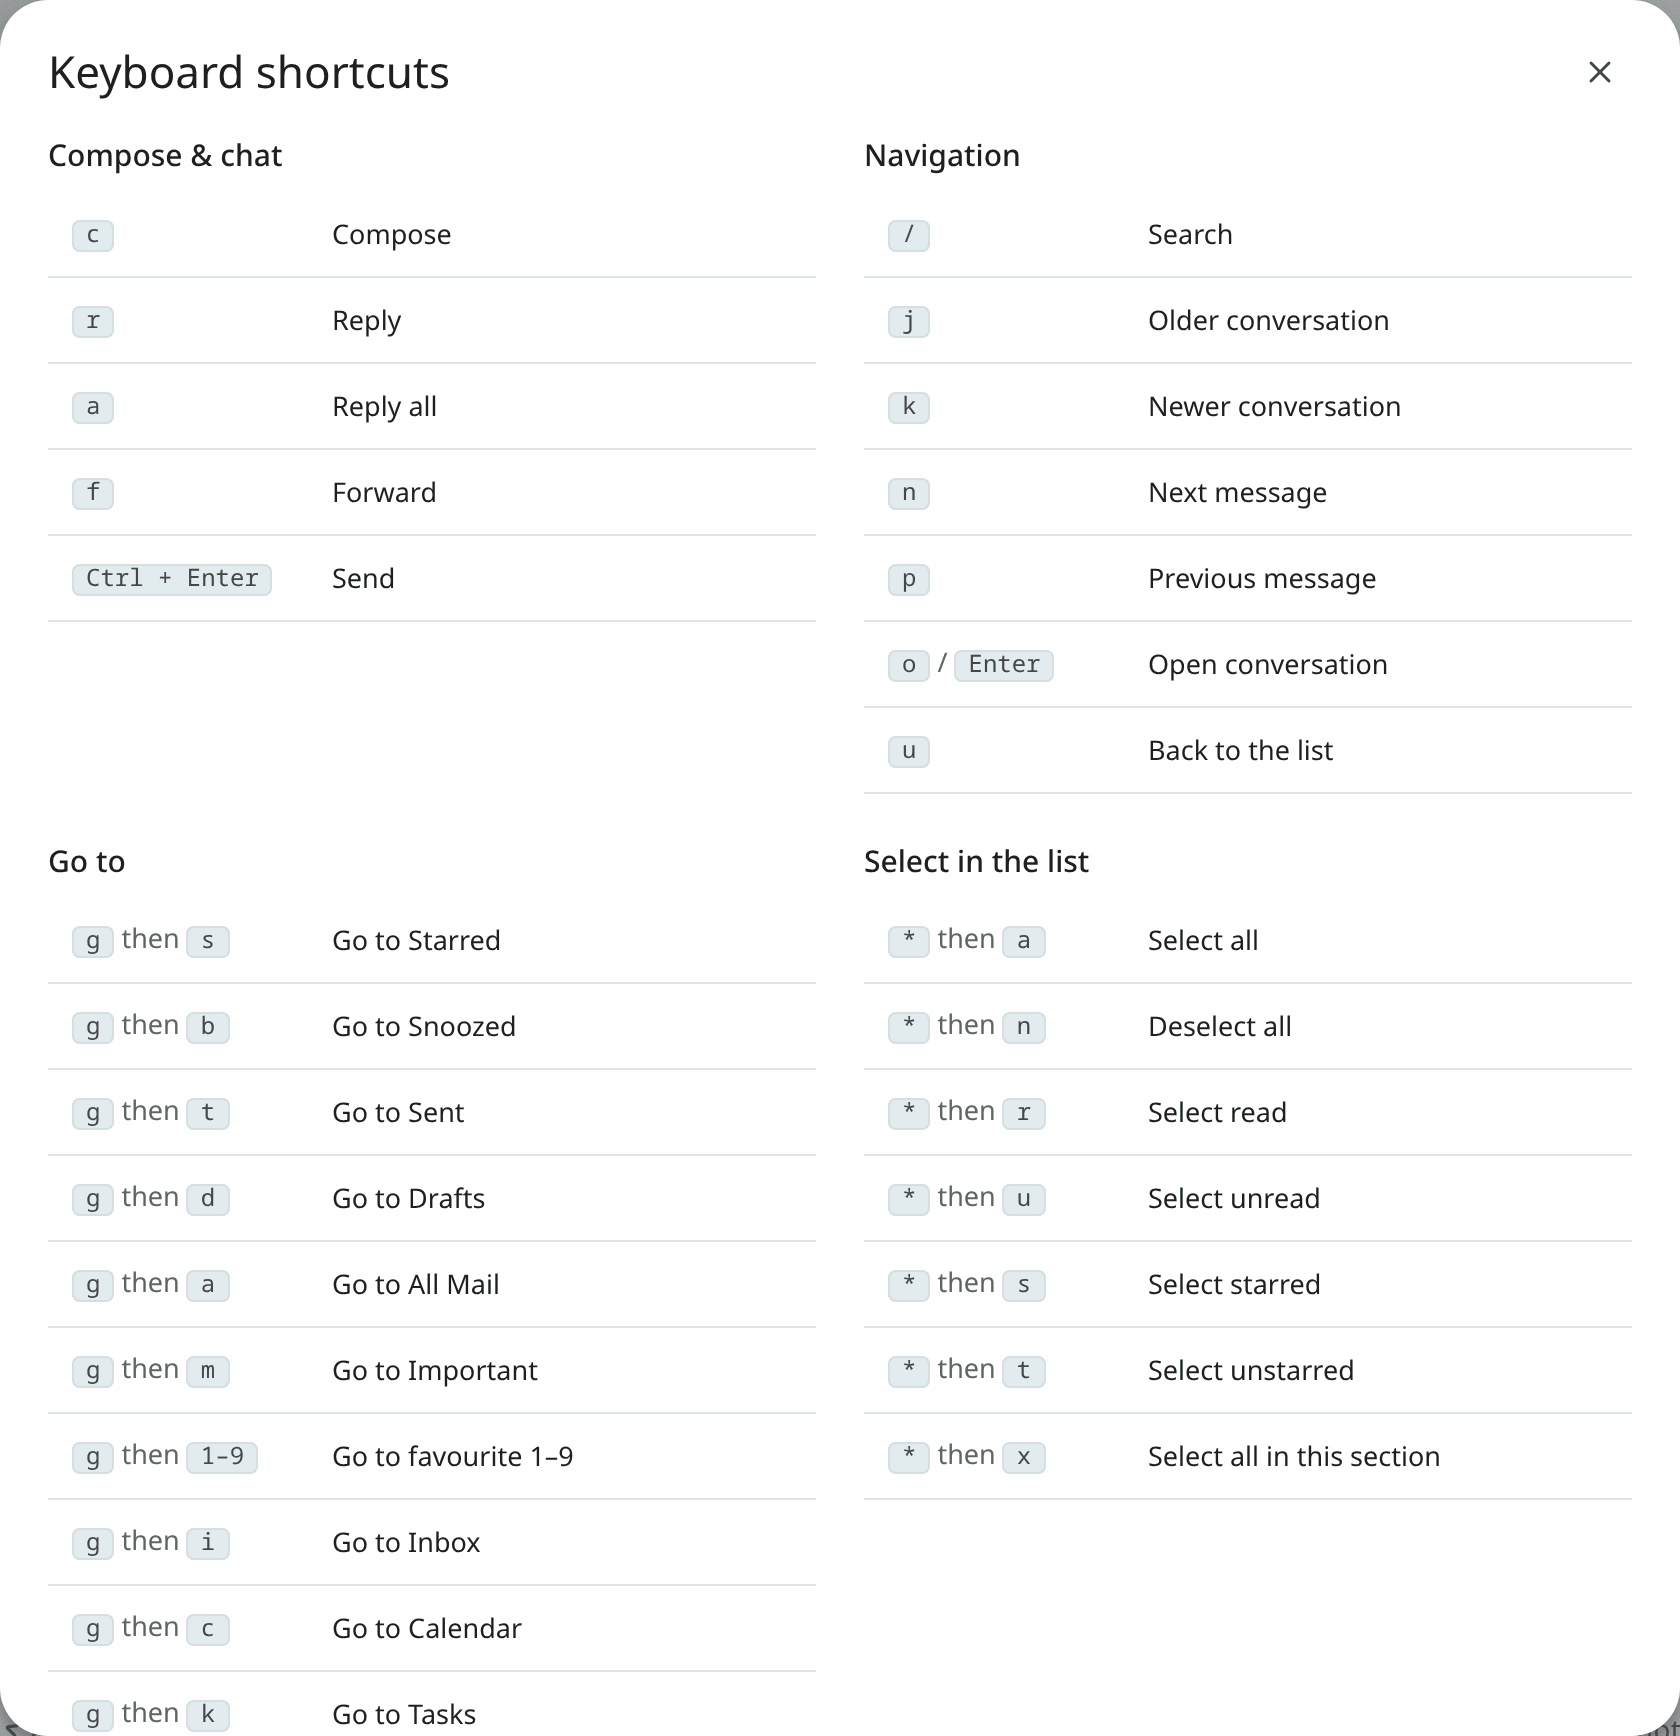
Task: Click 'Older conversation' text
Action: point(1268,321)
